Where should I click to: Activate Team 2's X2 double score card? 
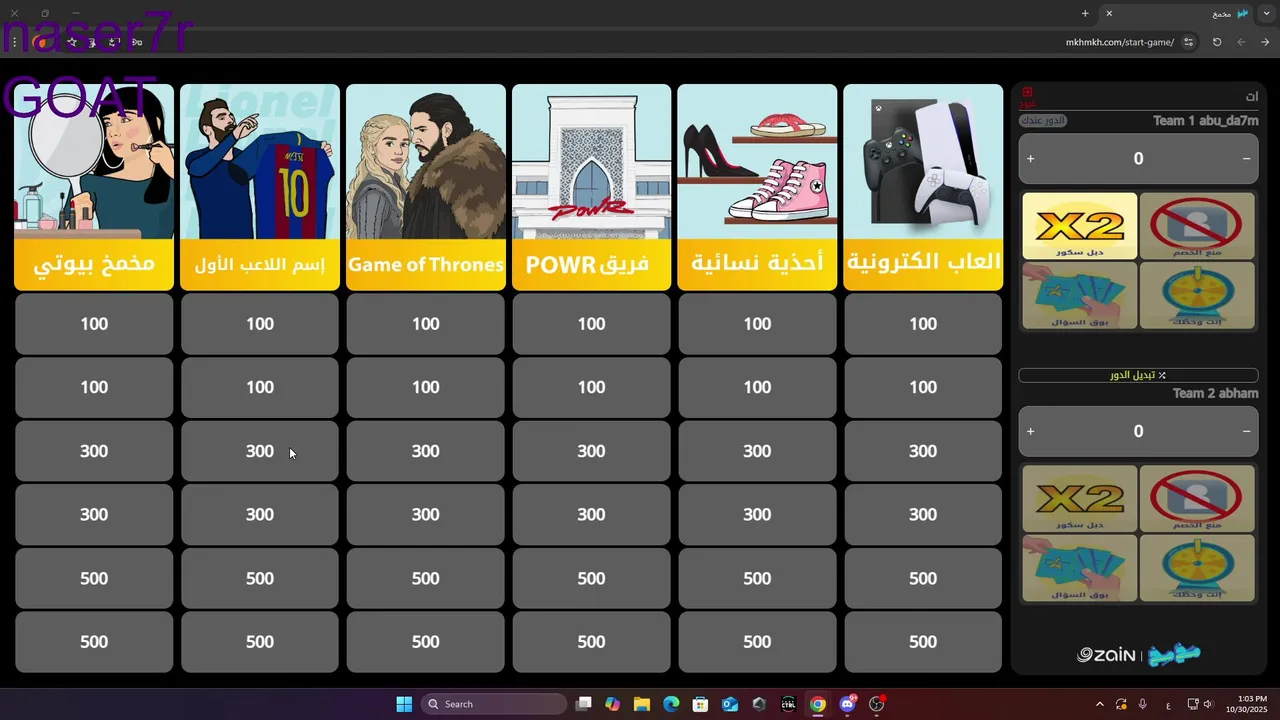[1080, 498]
